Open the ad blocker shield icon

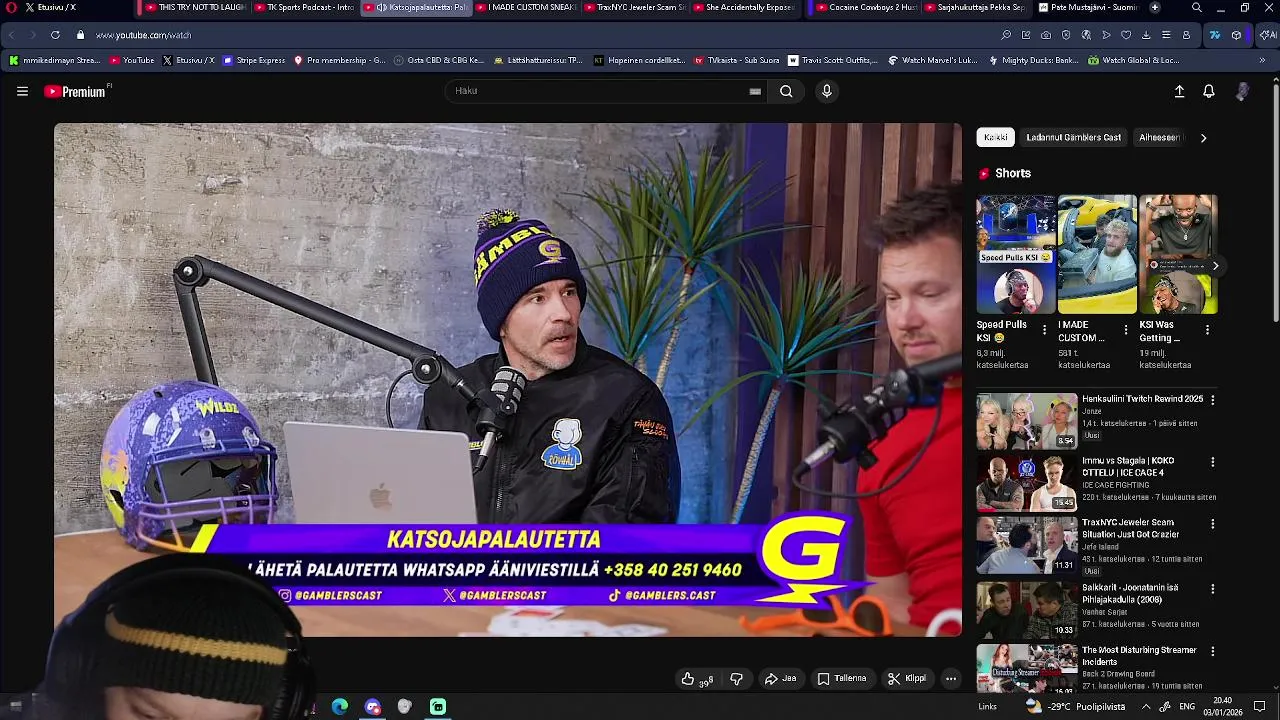1066,35
